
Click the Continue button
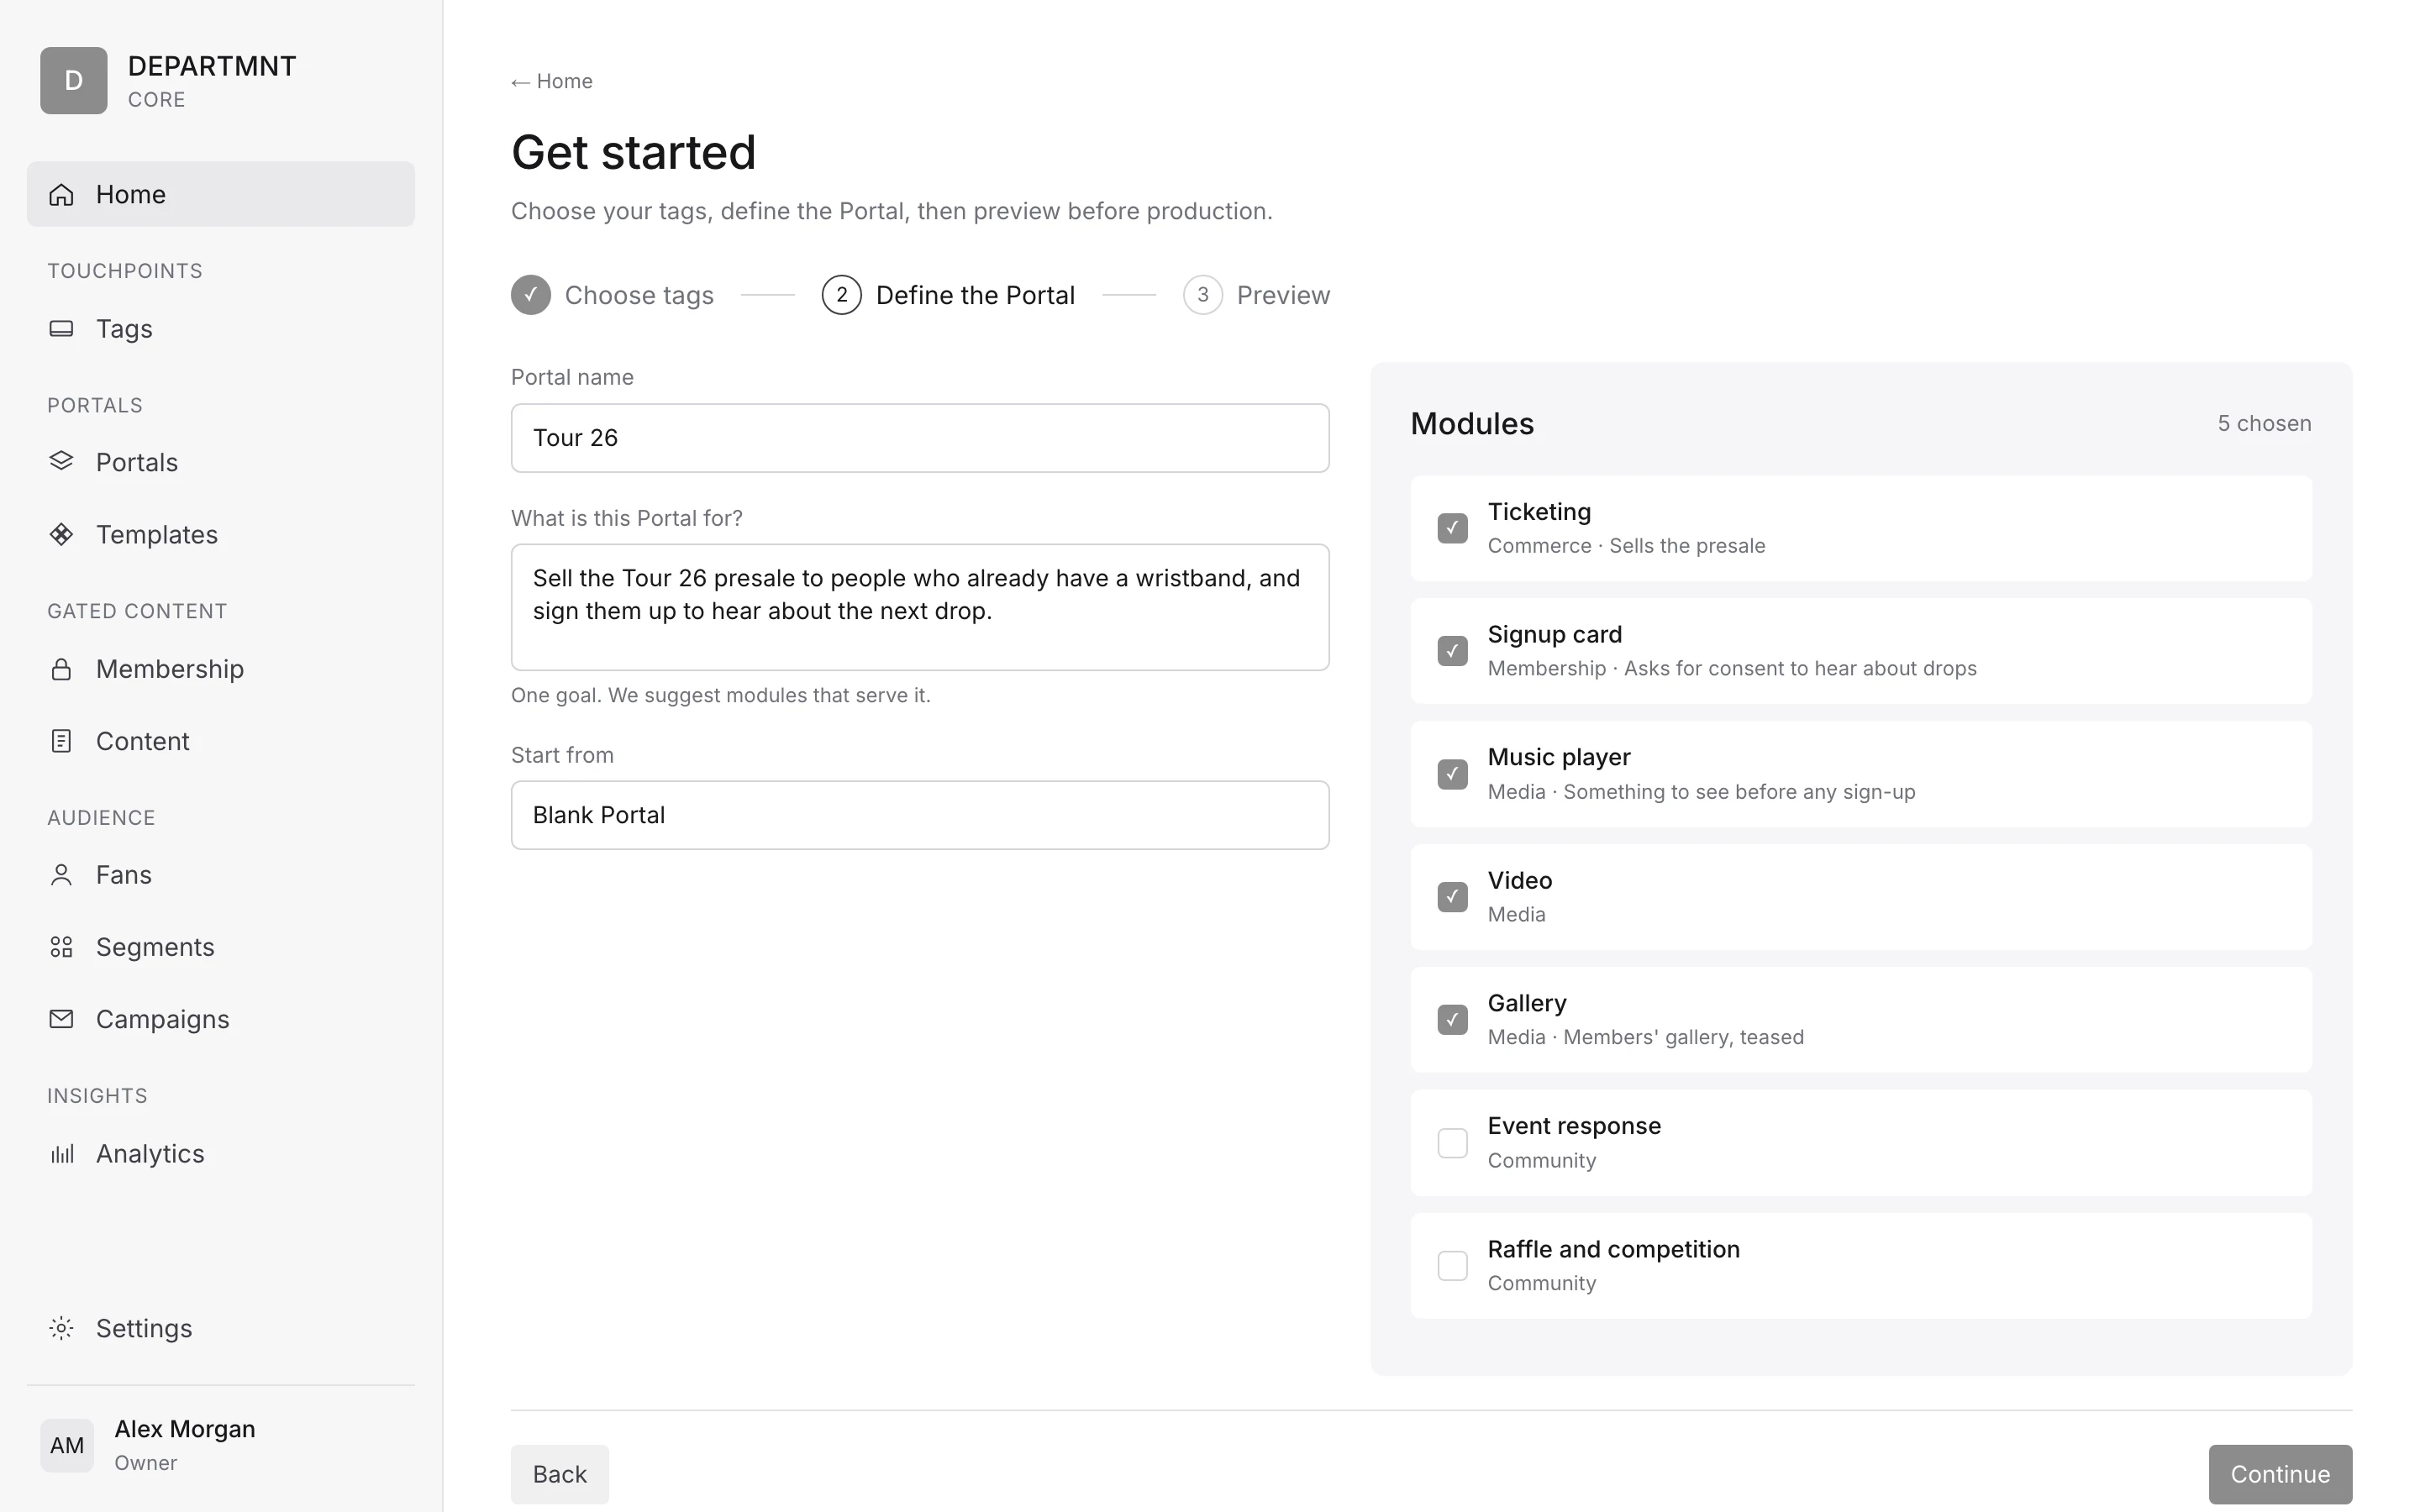pyautogui.click(x=2280, y=1474)
